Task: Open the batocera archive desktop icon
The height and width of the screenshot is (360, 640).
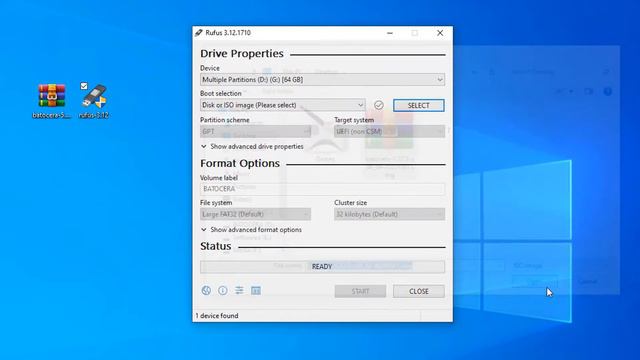Action: 52,100
